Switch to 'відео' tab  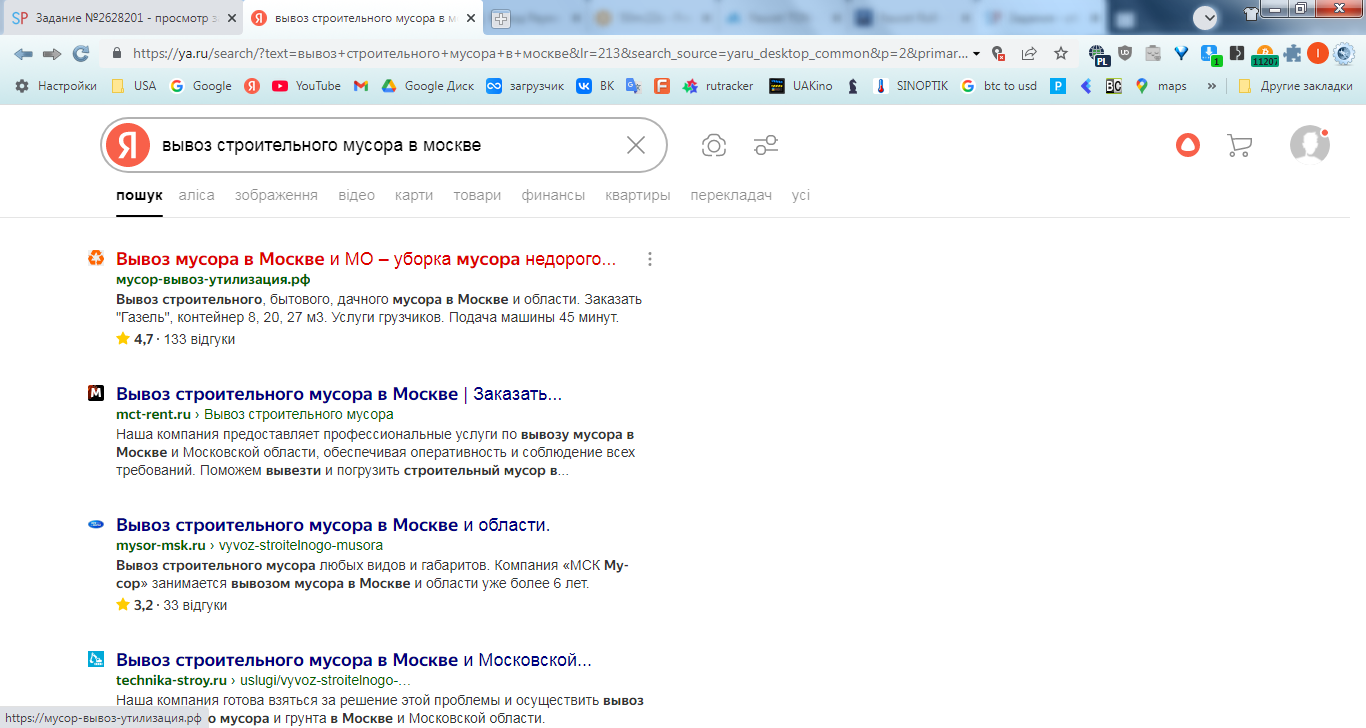(x=357, y=195)
